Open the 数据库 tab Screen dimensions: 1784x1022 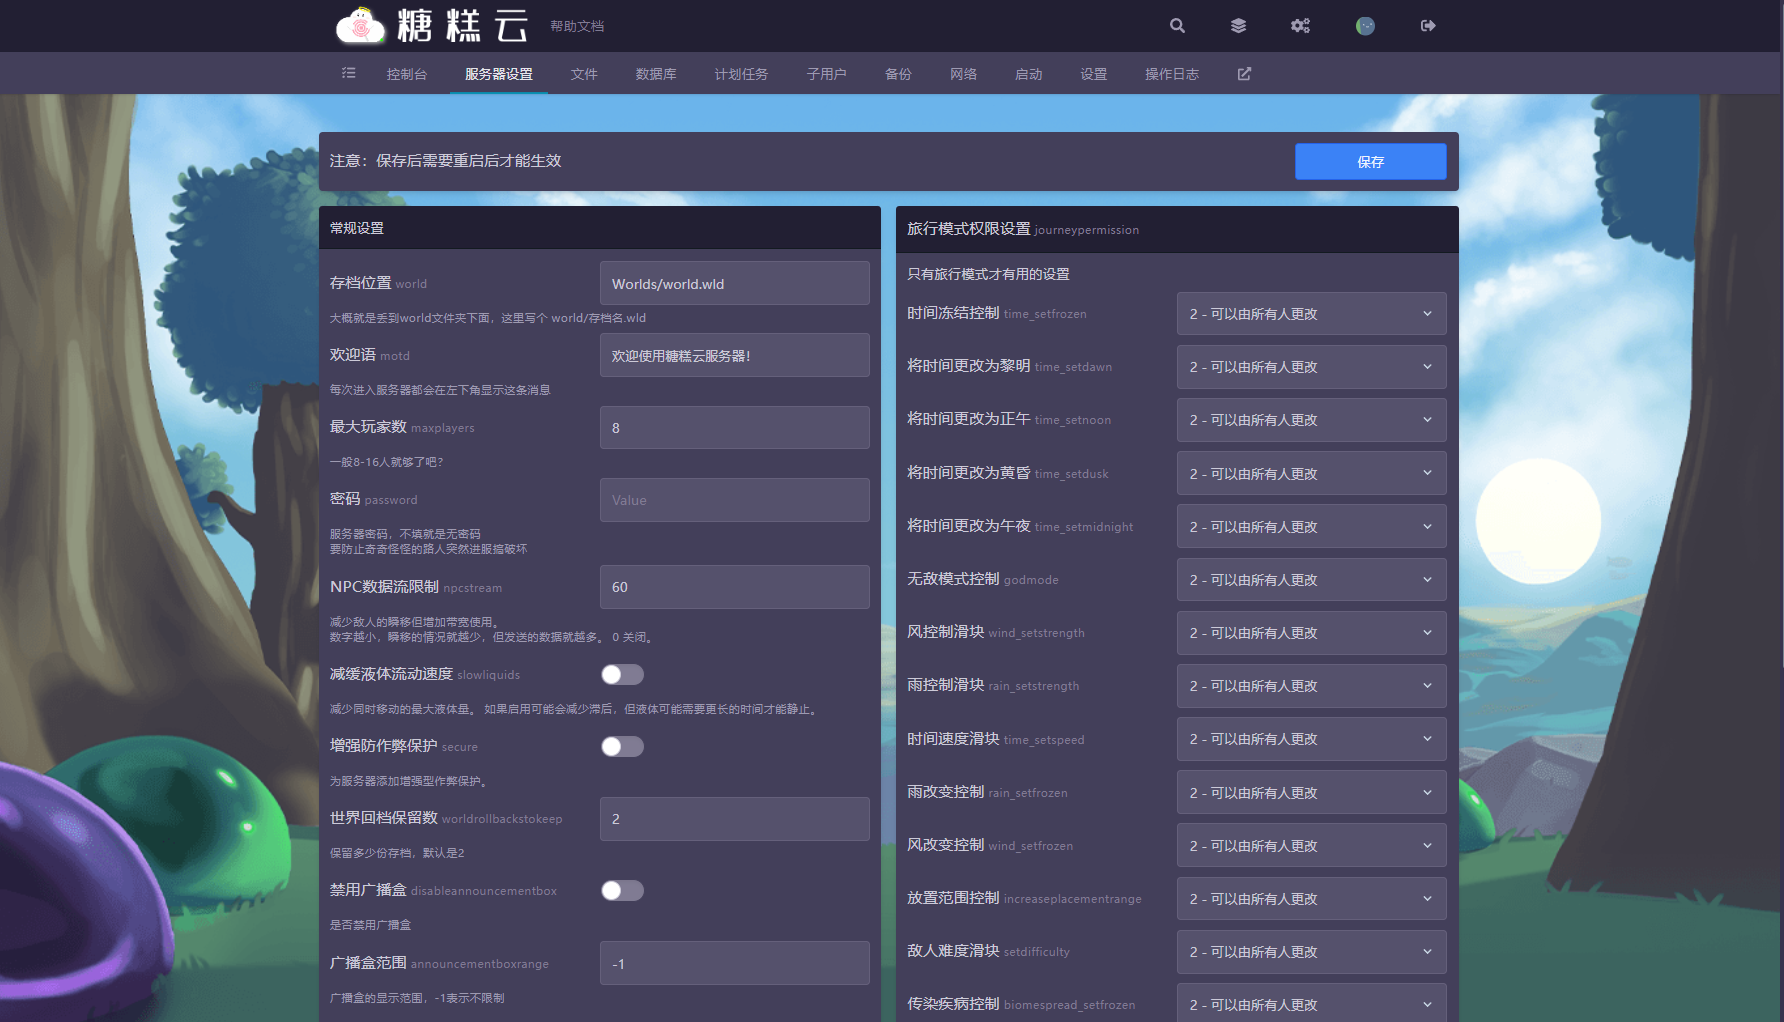click(656, 74)
